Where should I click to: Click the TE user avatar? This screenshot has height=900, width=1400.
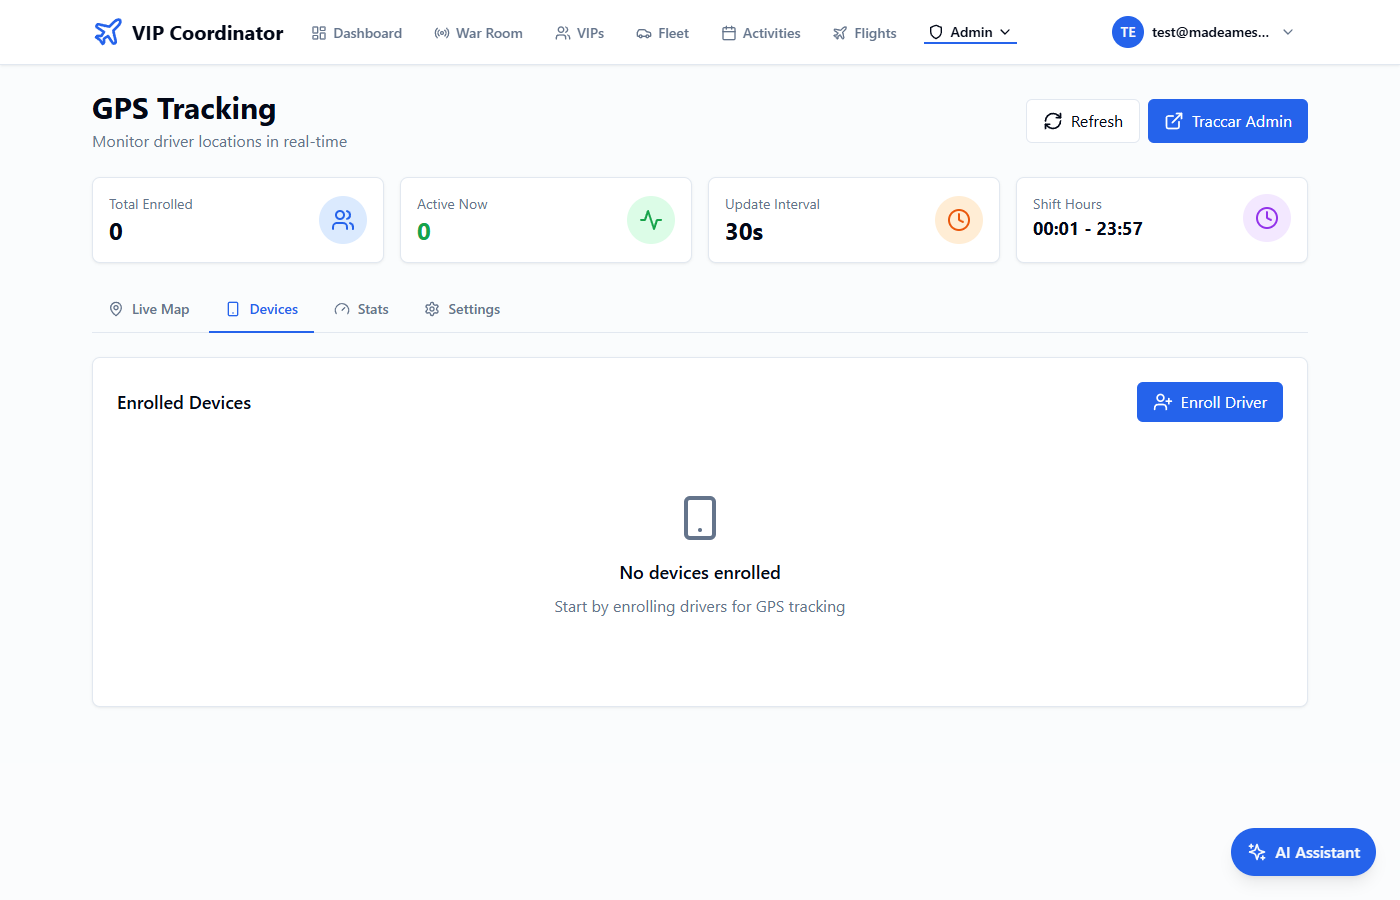[x=1128, y=32]
